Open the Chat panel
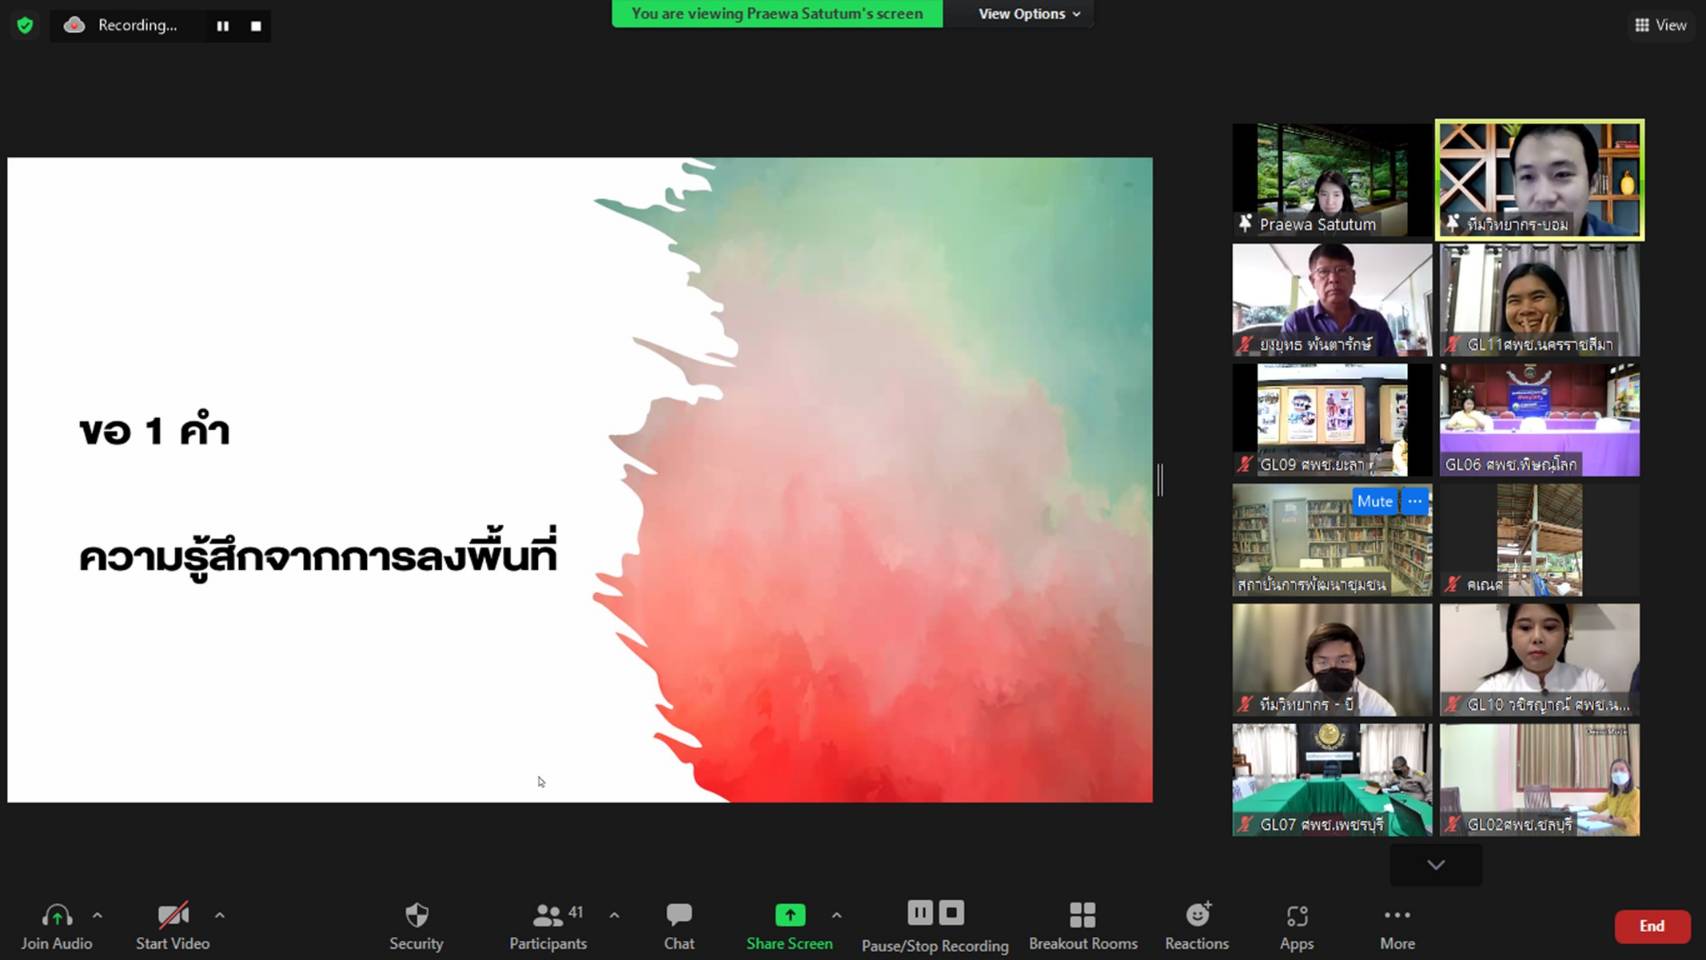 [679, 926]
